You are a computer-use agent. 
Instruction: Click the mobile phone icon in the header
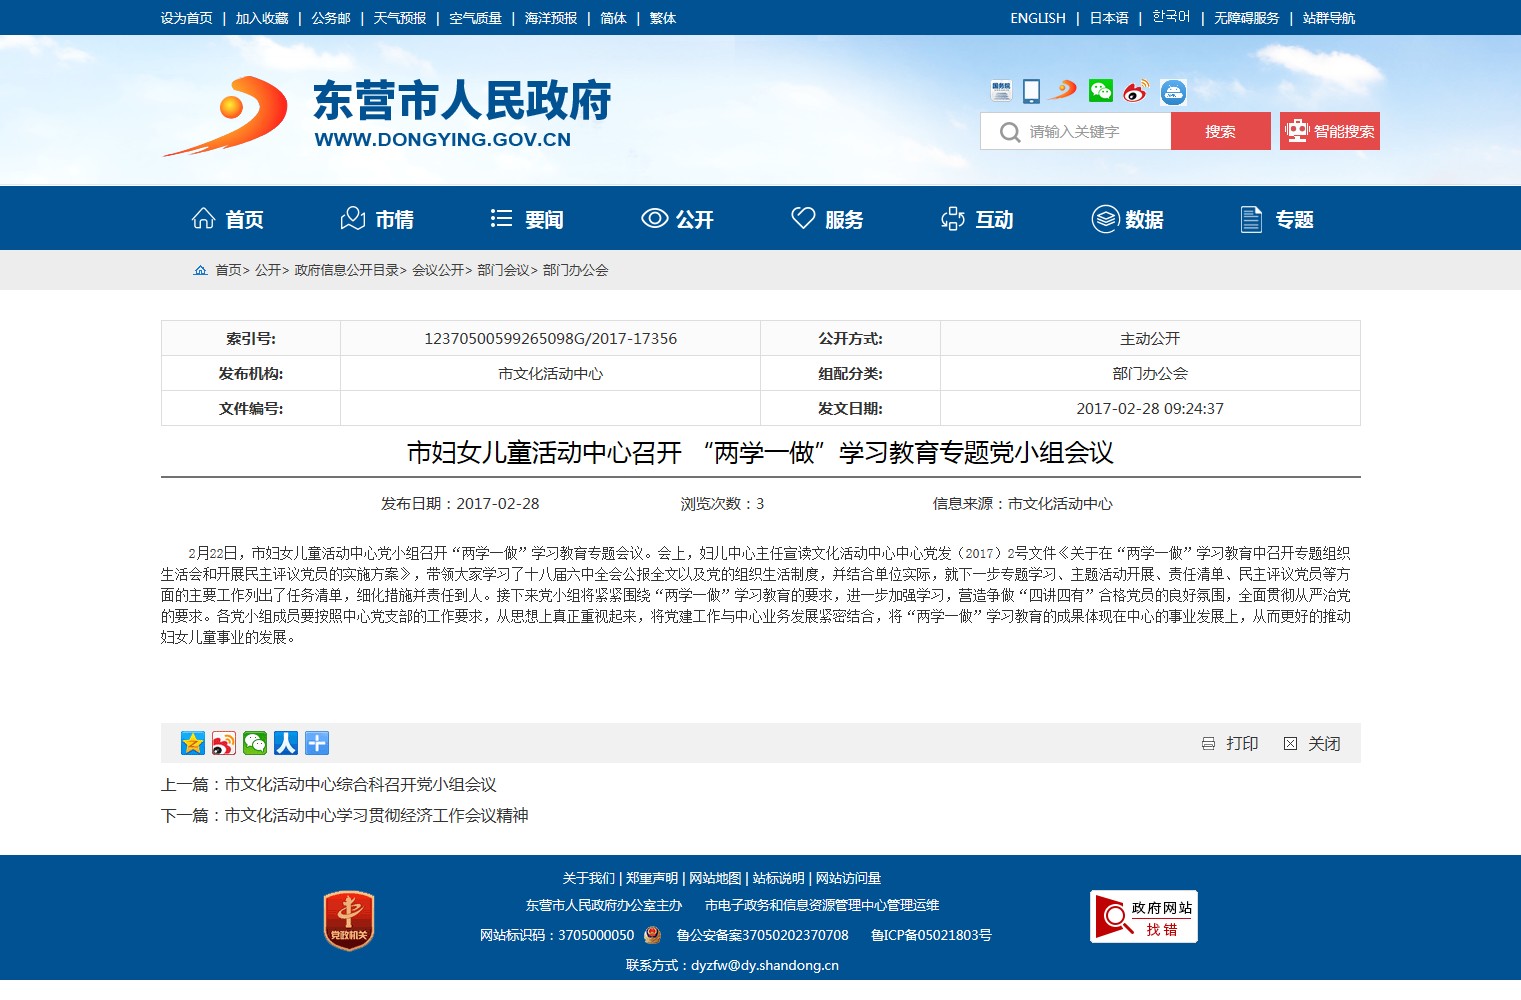click(1031, 91)
